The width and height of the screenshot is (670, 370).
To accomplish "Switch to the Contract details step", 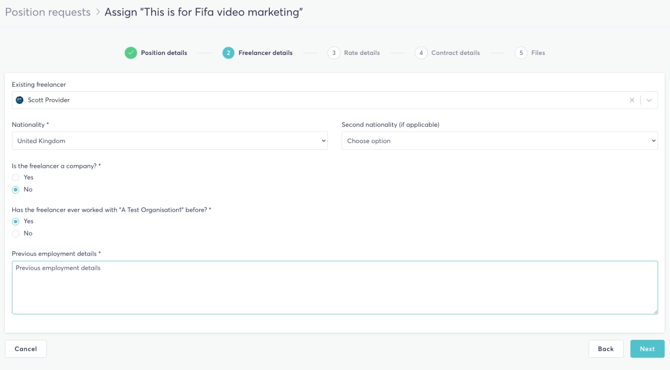I will tap(455, 53).
